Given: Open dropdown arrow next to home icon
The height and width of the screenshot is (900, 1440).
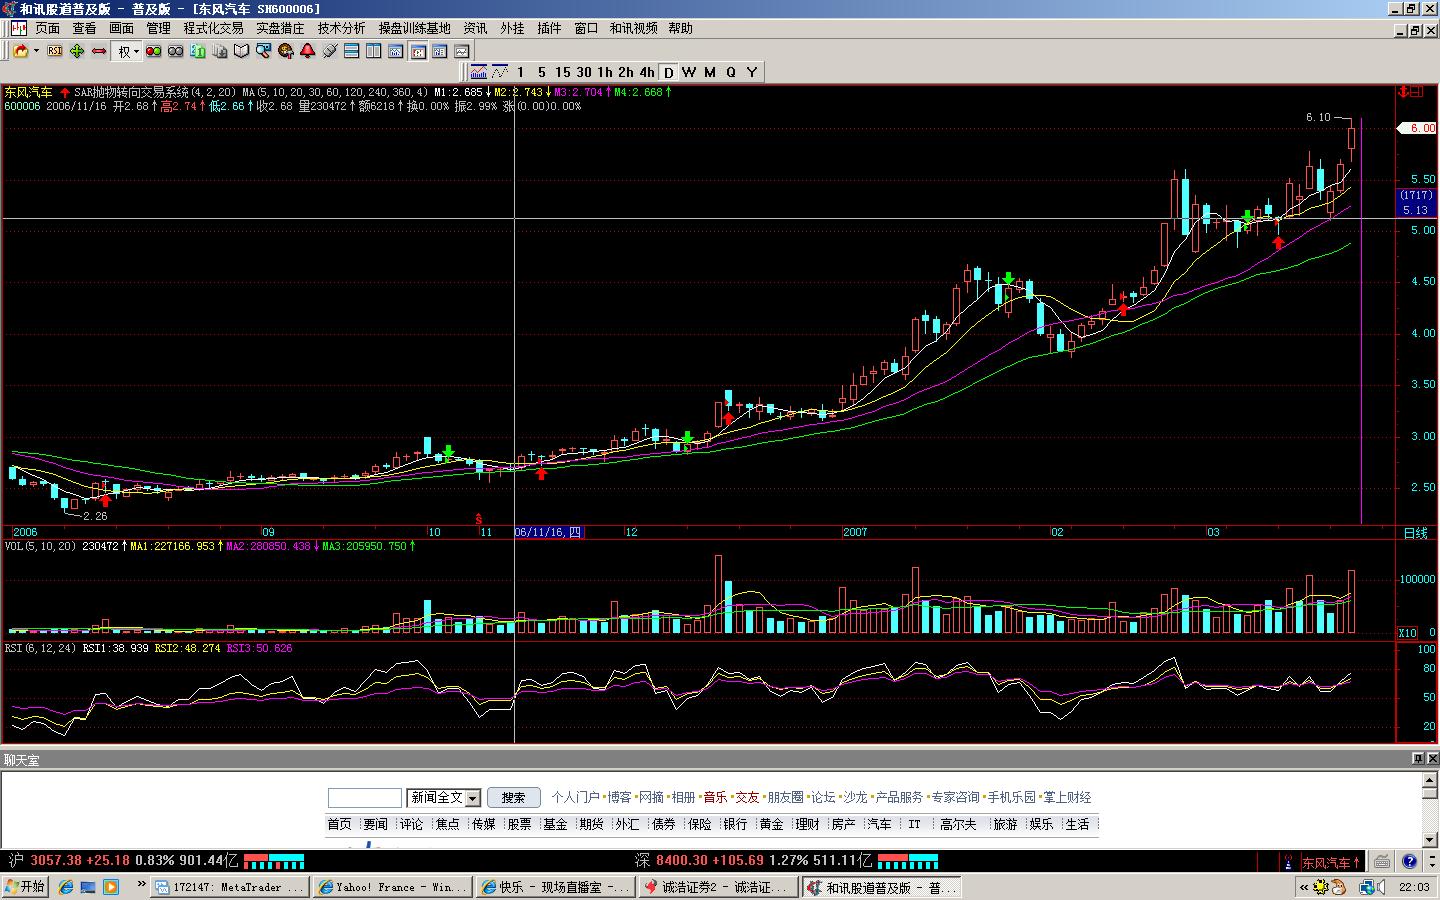Looking at the screenshot, I should [x=37, y=51].
